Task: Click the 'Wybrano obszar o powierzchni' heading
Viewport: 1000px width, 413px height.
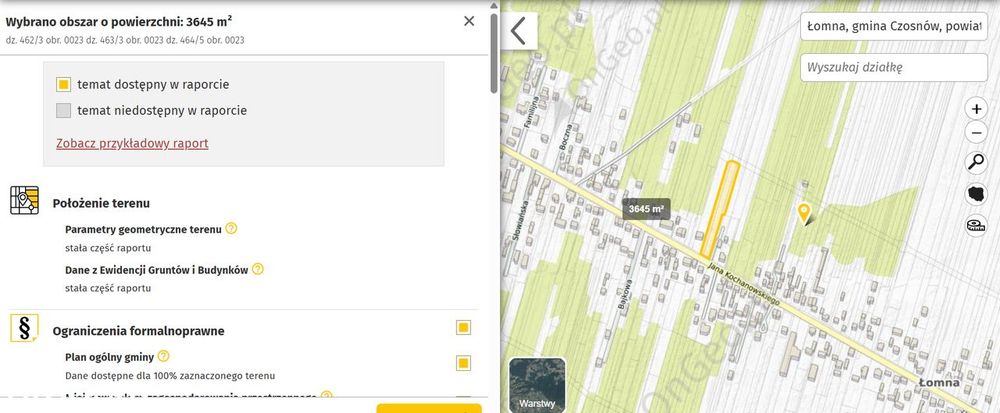Action: [x=119, y=22]
